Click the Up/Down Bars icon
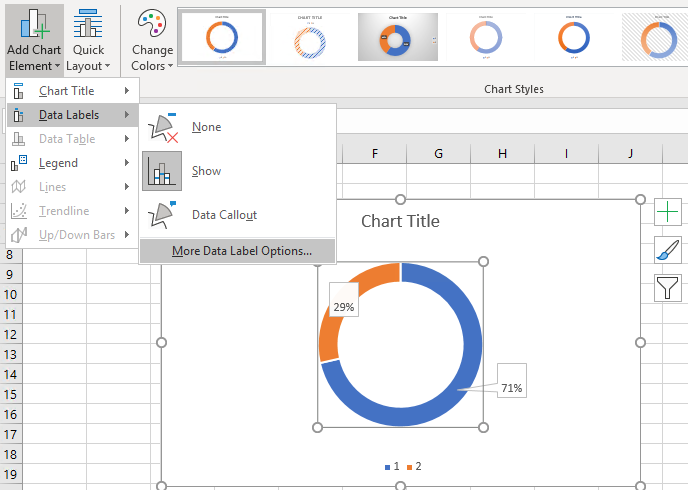 tap(19, 235)
